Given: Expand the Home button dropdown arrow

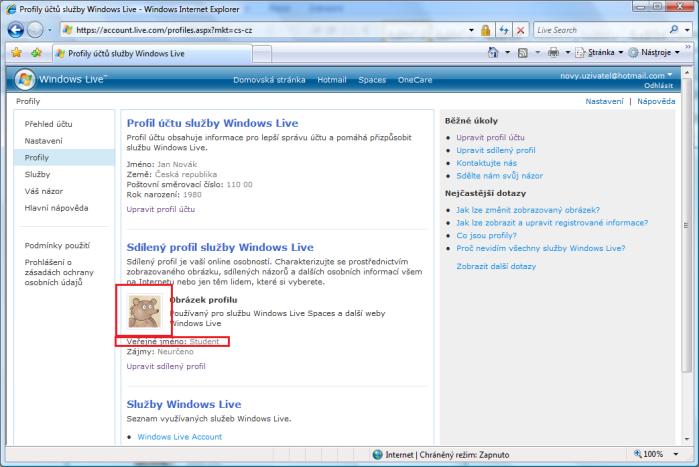Looking at the screenshot, I should (507, 53).
